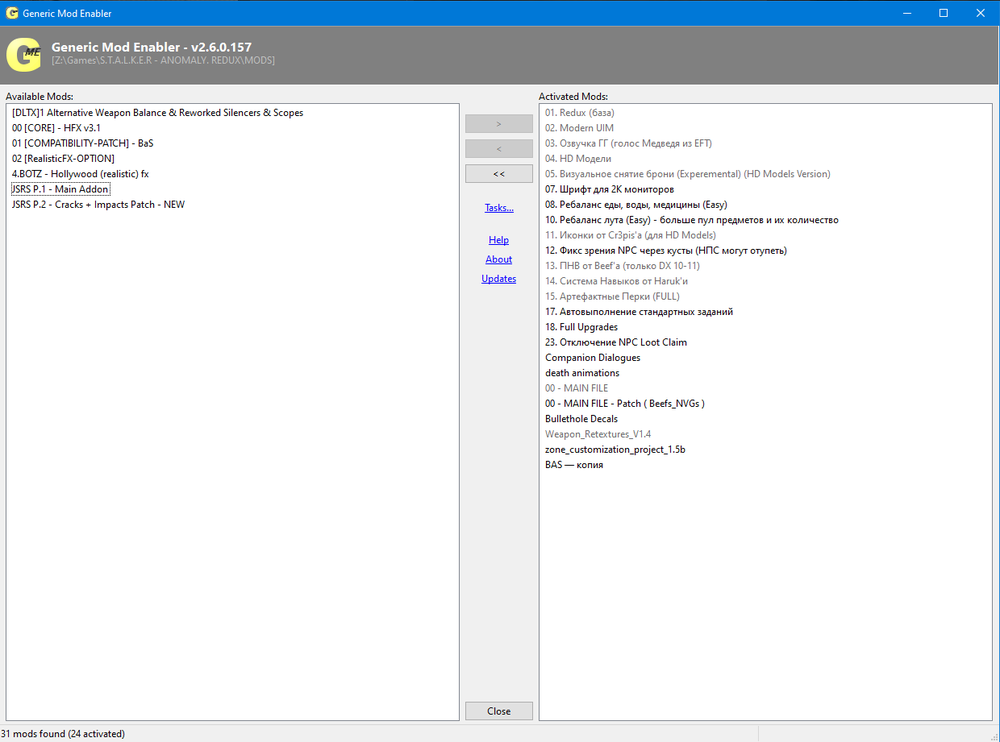The width and height of the screenshot is (1000, 742).
Task: Select '4.BOTZ - Hollywood (realistic) fx' mod
Action: [80, 174]
